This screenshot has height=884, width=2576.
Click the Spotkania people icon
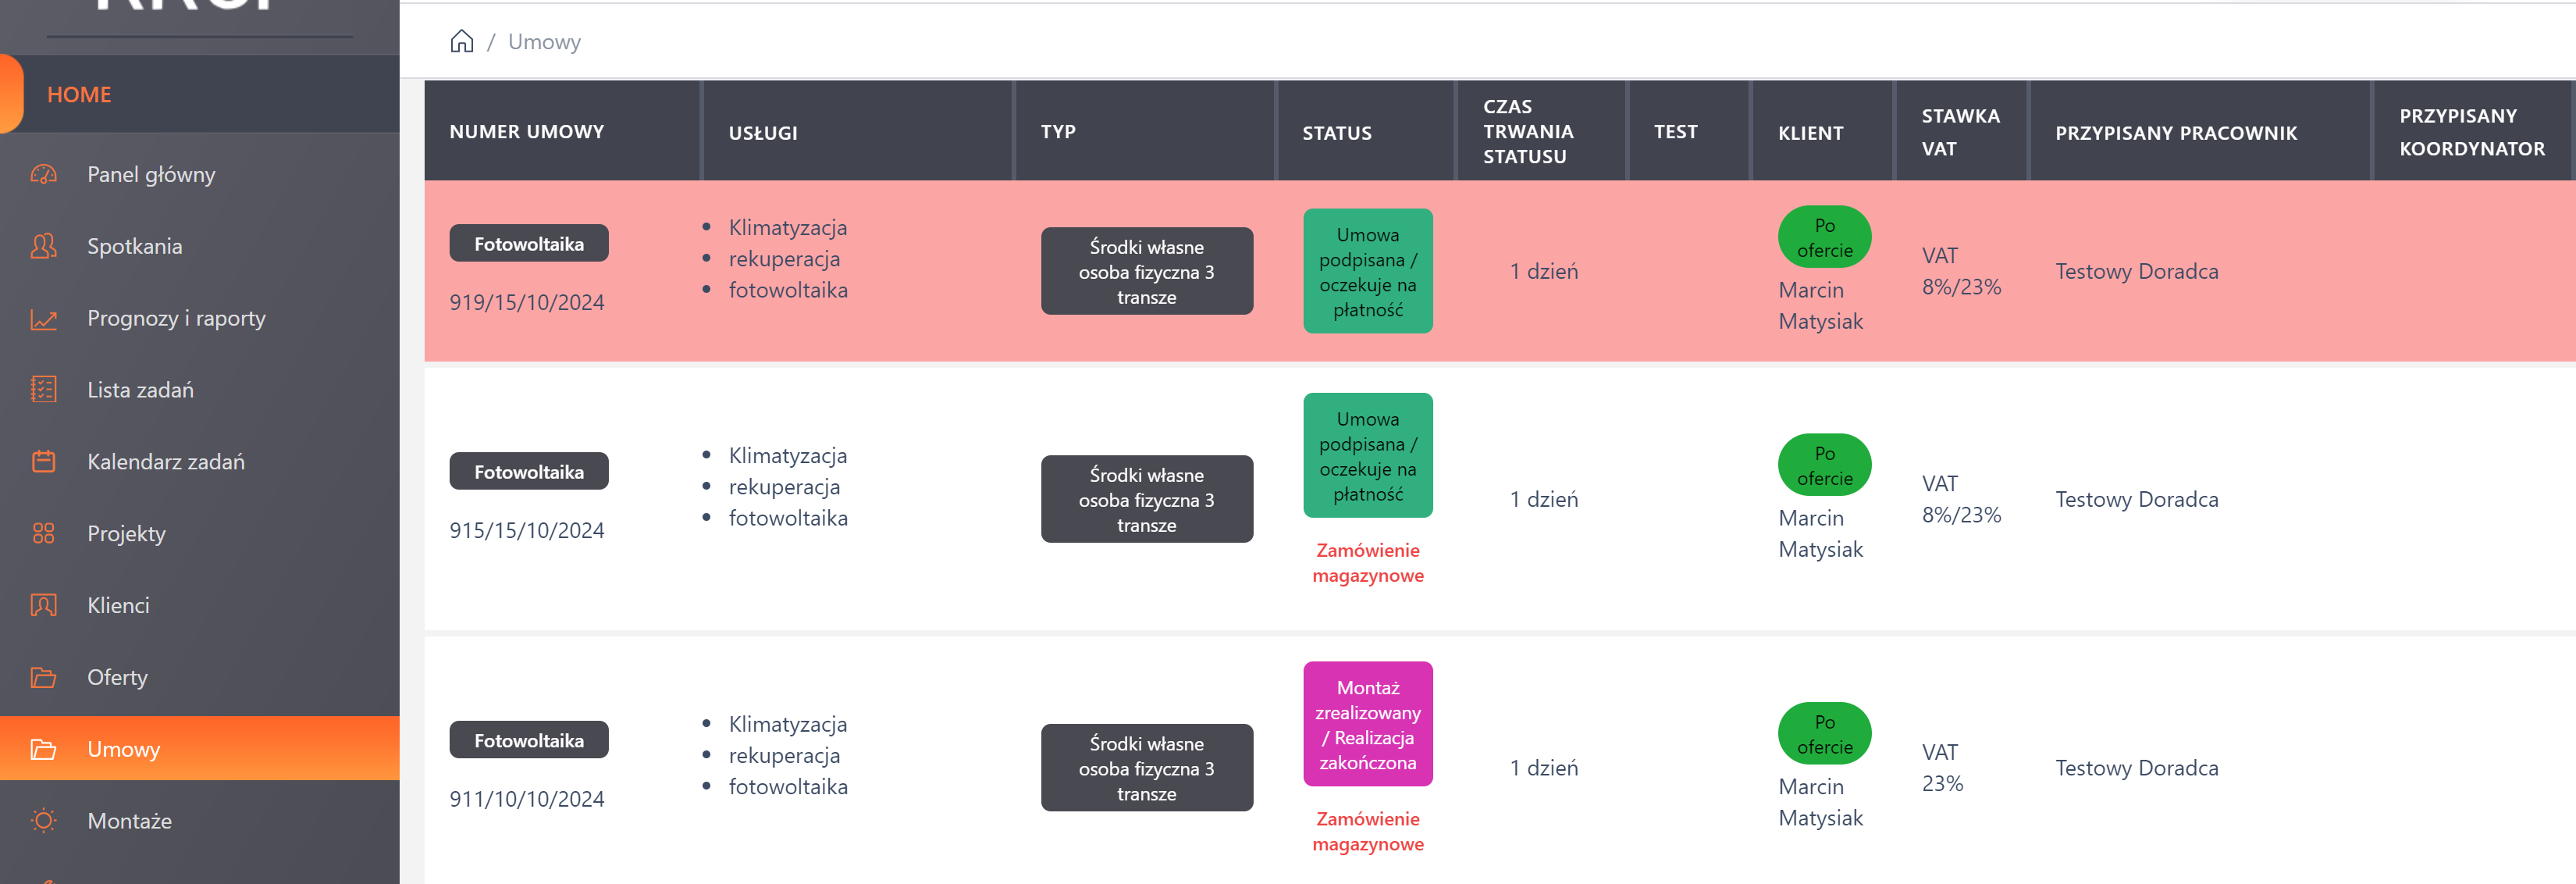tap(44, 246)
